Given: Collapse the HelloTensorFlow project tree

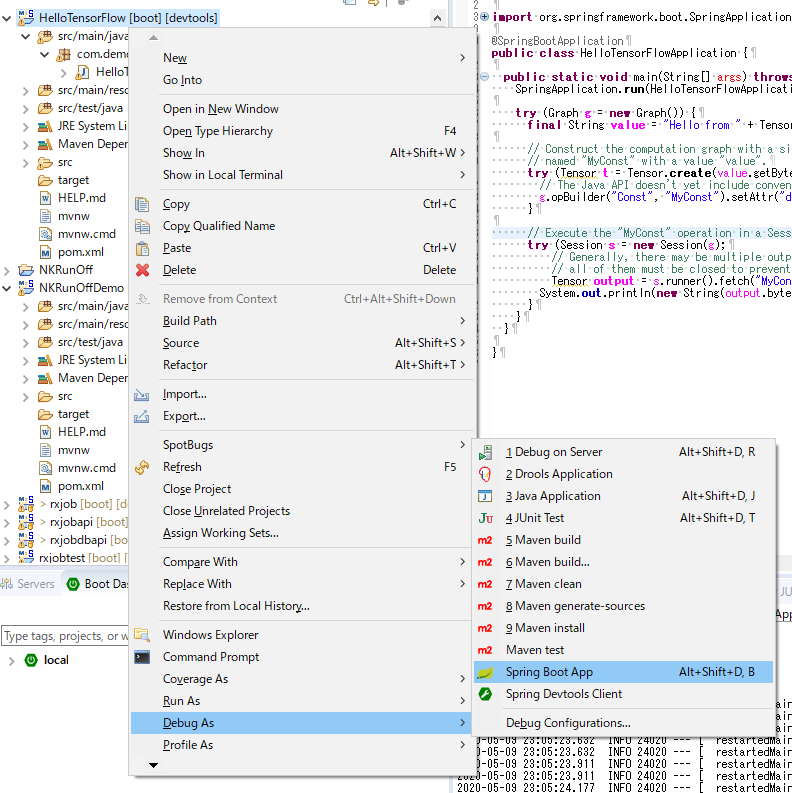Looking at the screenshot, I should pyautogui.click(x=7, y=19).
